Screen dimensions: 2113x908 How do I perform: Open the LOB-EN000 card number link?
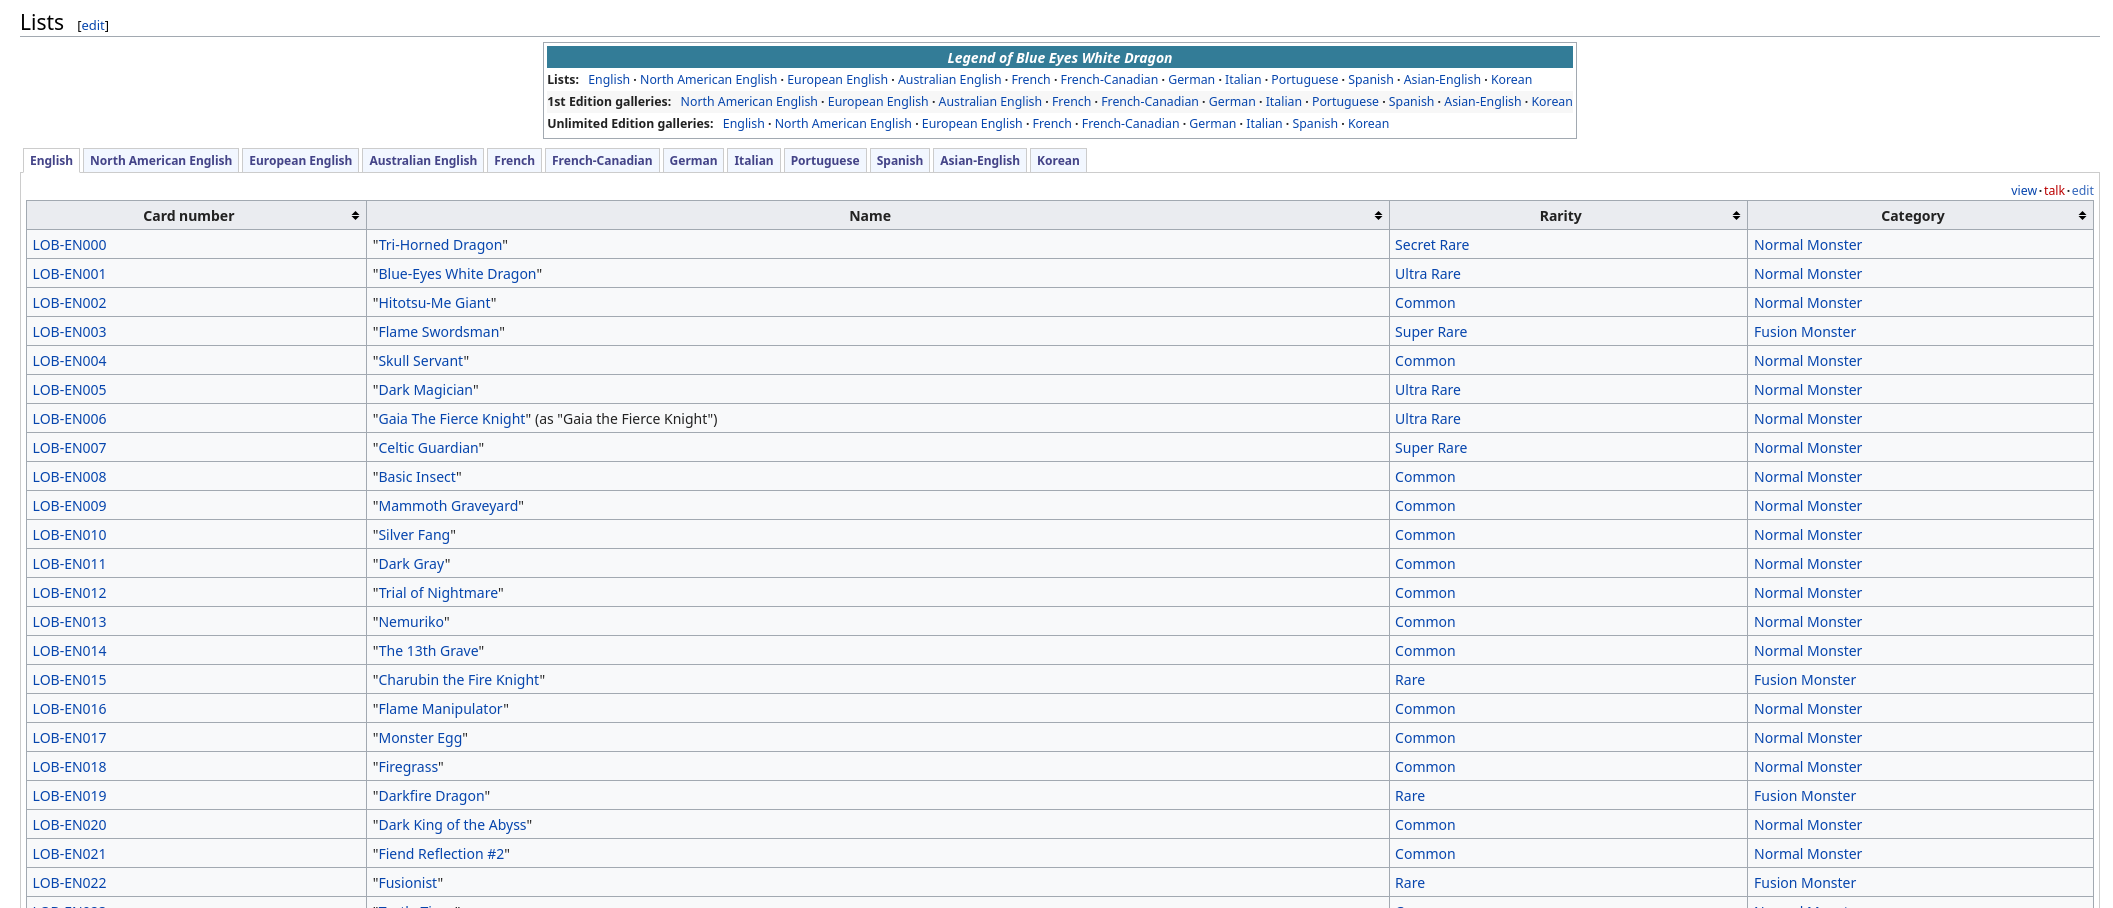pos(69,244)
